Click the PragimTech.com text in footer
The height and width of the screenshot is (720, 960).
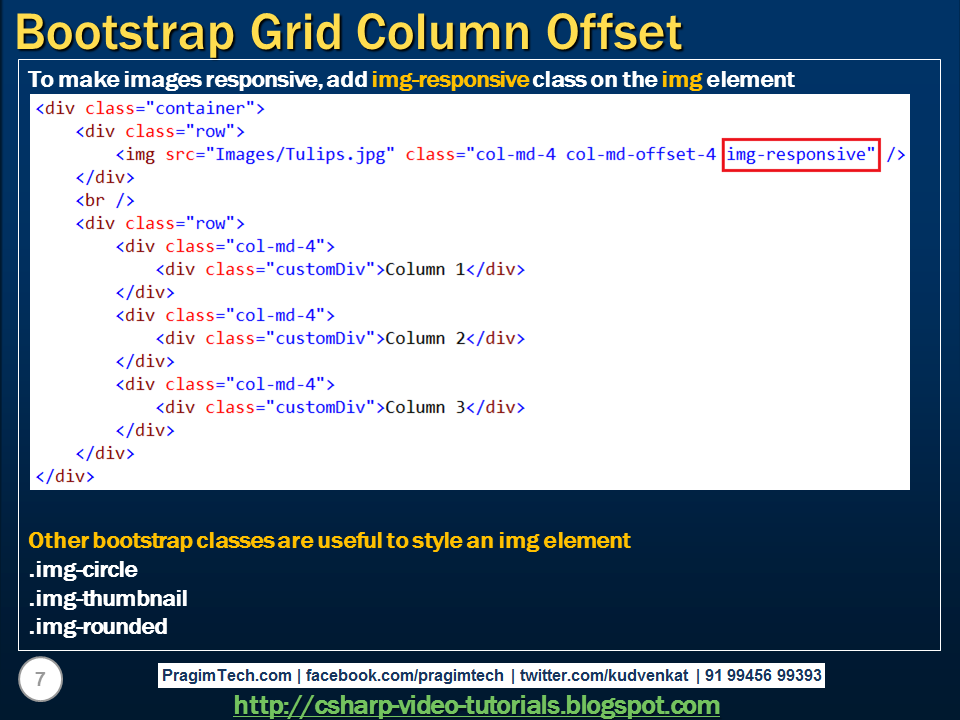227,675
